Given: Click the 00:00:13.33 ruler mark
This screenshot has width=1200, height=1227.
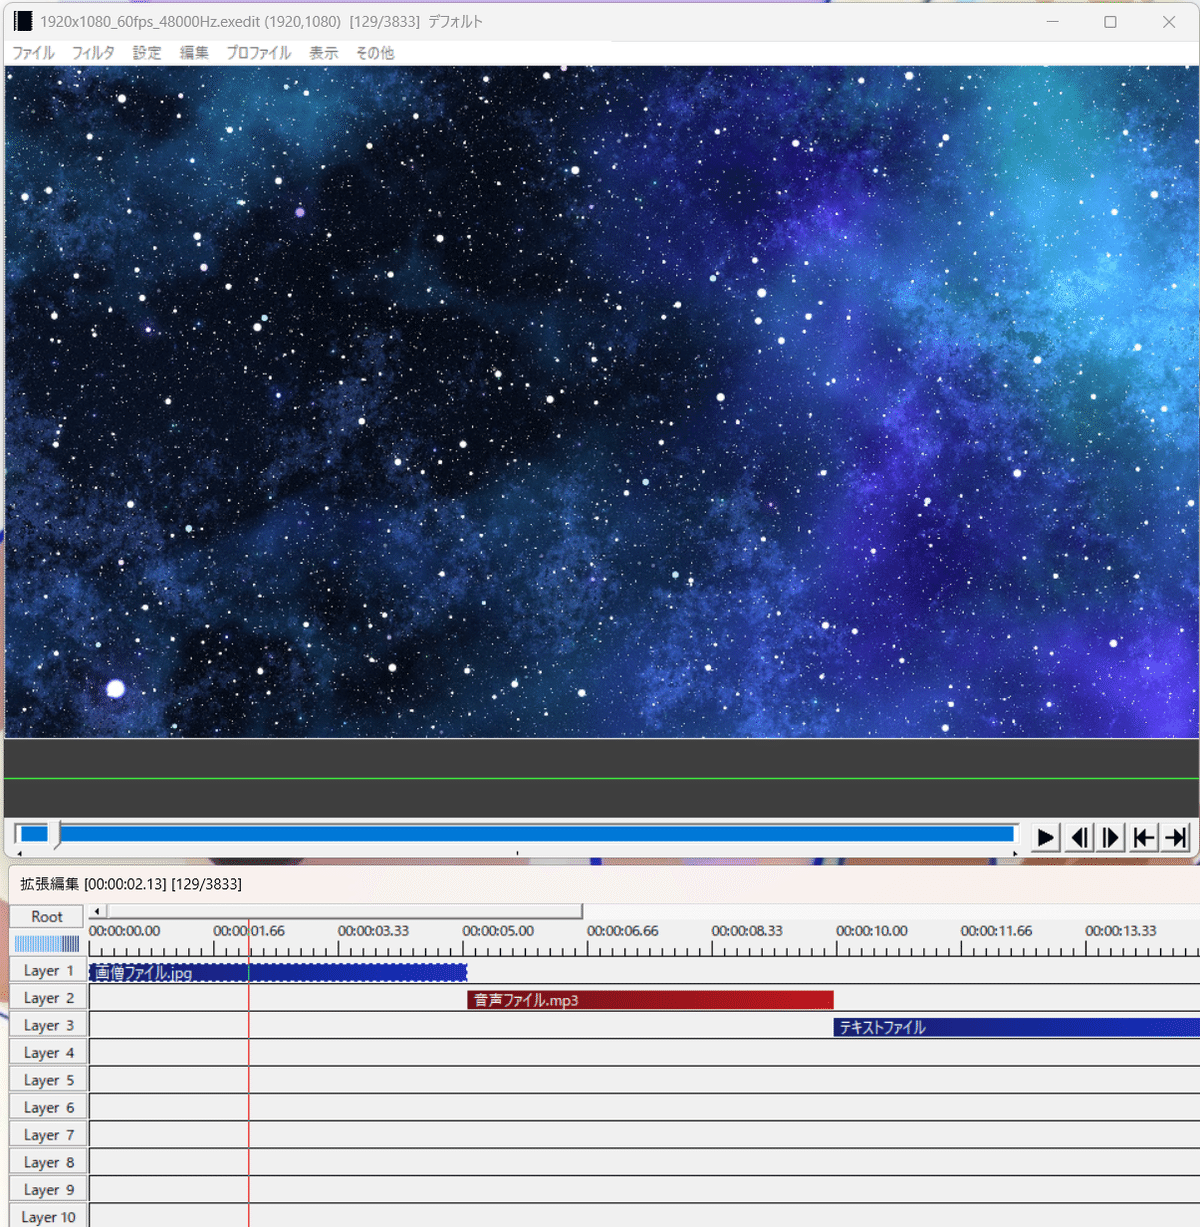Looking at the screenshot, I should click(1121, 931).
